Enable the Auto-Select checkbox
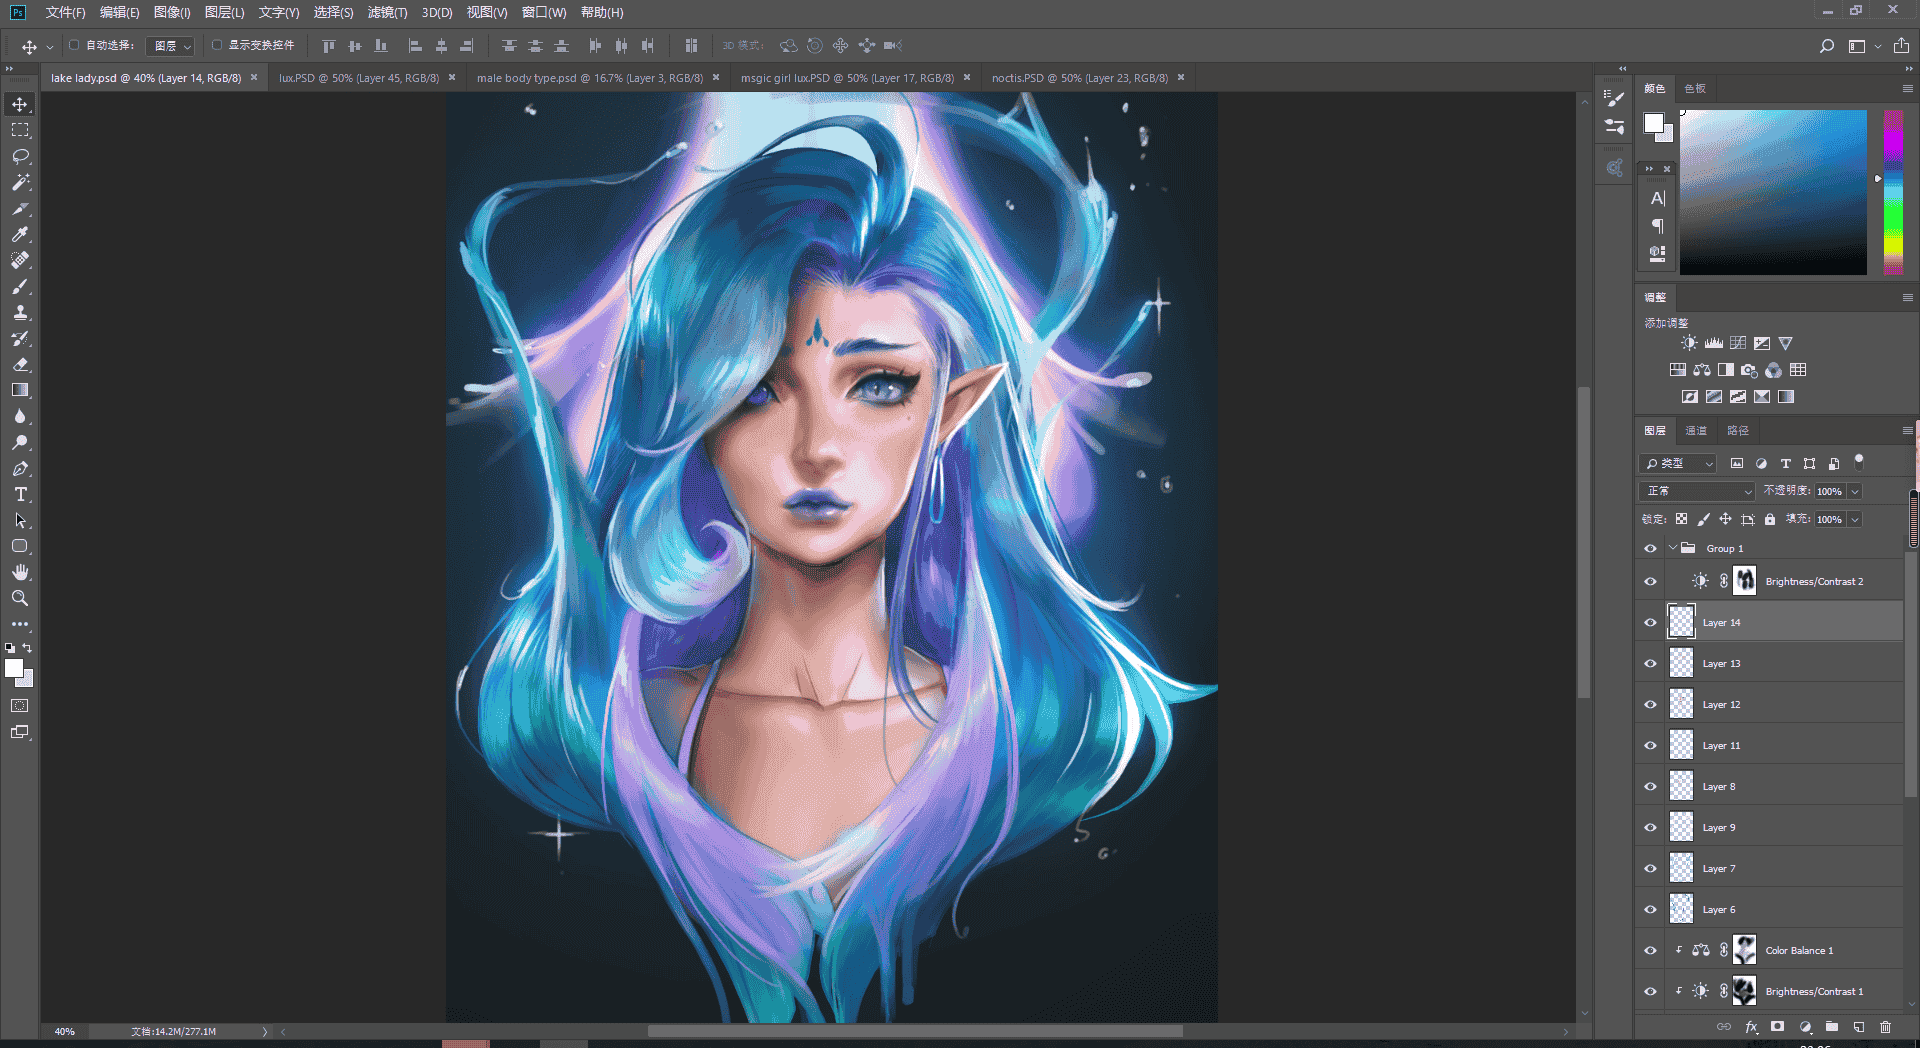The height and width of the screenshot is (1048, 1920). (74, 45)
